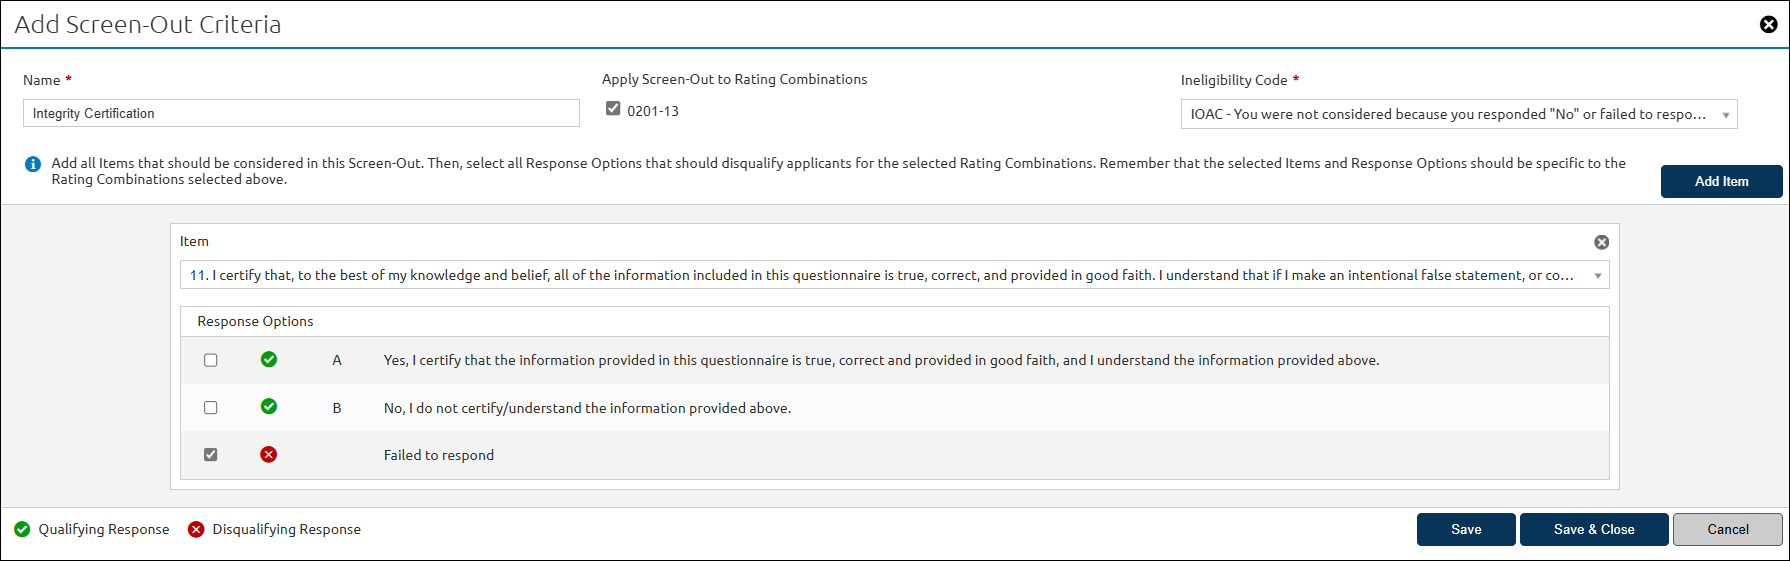Click the Add Item button

point(1721,181)
